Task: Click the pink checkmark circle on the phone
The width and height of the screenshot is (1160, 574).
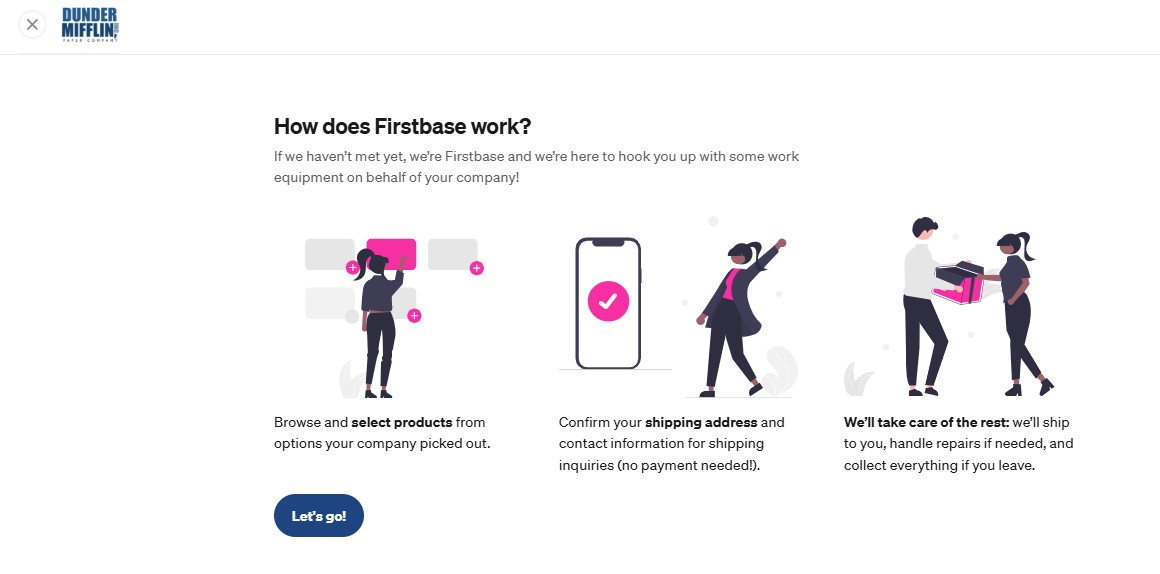Action: (x=608, y=301)
